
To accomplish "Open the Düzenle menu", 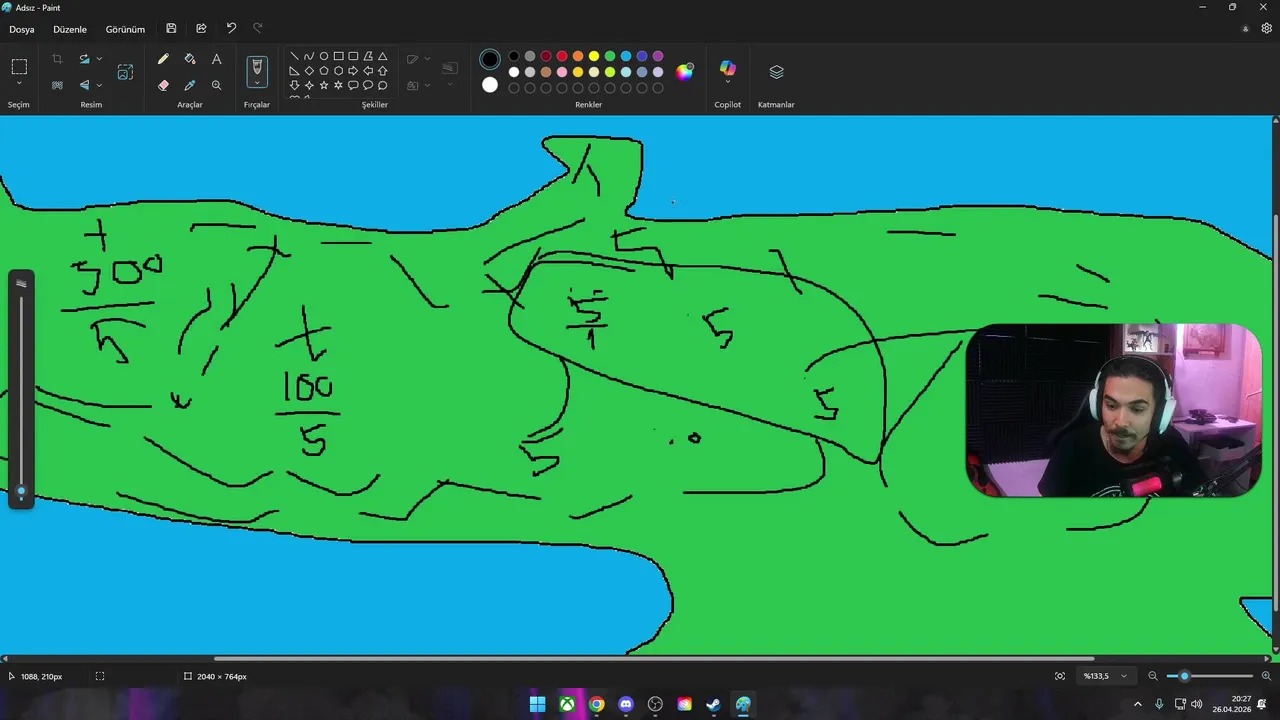I will click(x=70, y=29).
